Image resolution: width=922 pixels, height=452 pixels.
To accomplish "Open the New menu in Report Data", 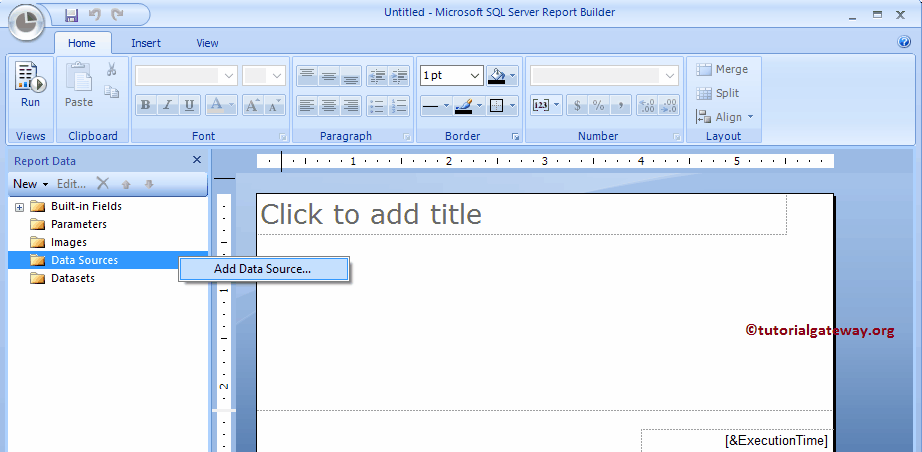I will pyautogui.click(x=31, y=184).
